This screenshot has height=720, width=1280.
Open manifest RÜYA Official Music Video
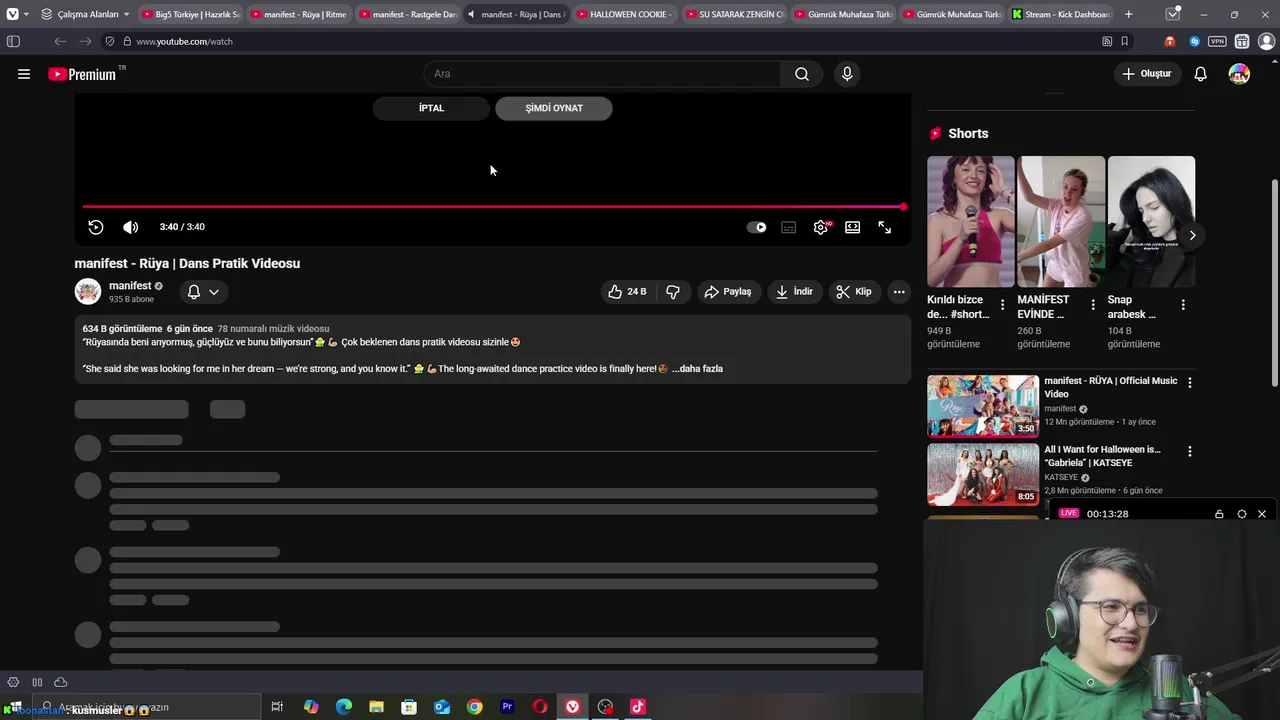(x=983, y=406)
